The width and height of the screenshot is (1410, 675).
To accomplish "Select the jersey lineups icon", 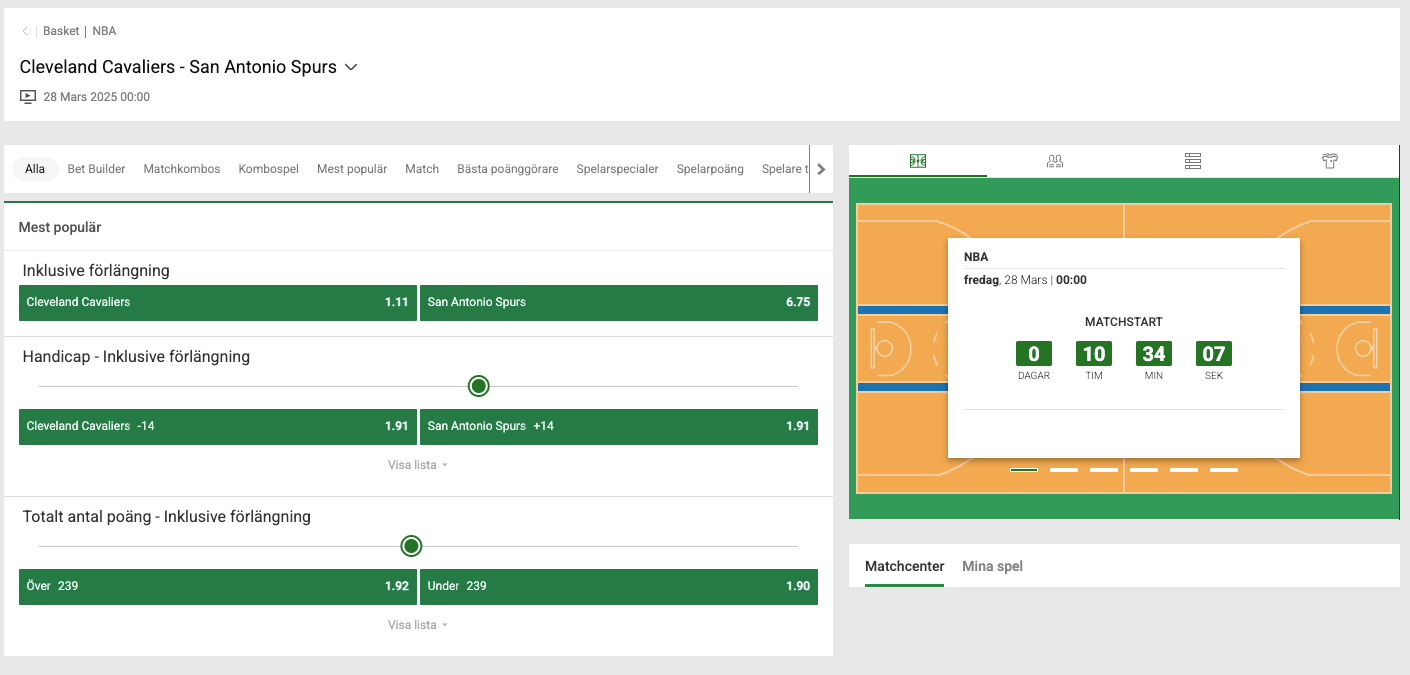I will [1329, 160].
